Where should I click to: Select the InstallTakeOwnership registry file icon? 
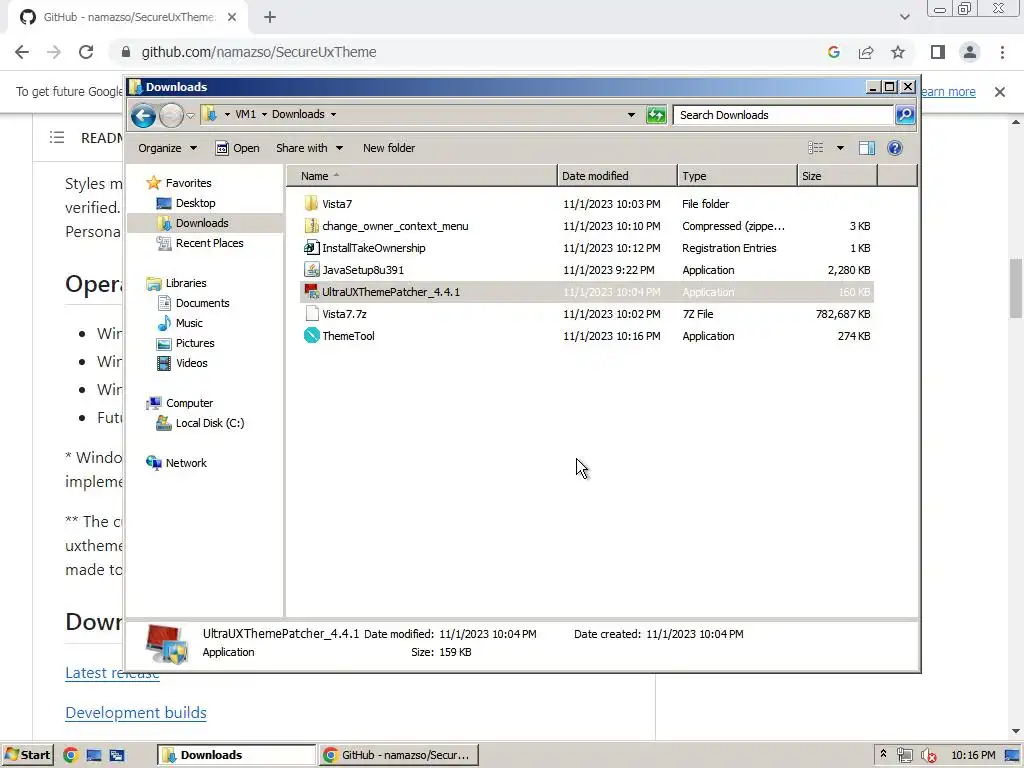pos(312,248)
